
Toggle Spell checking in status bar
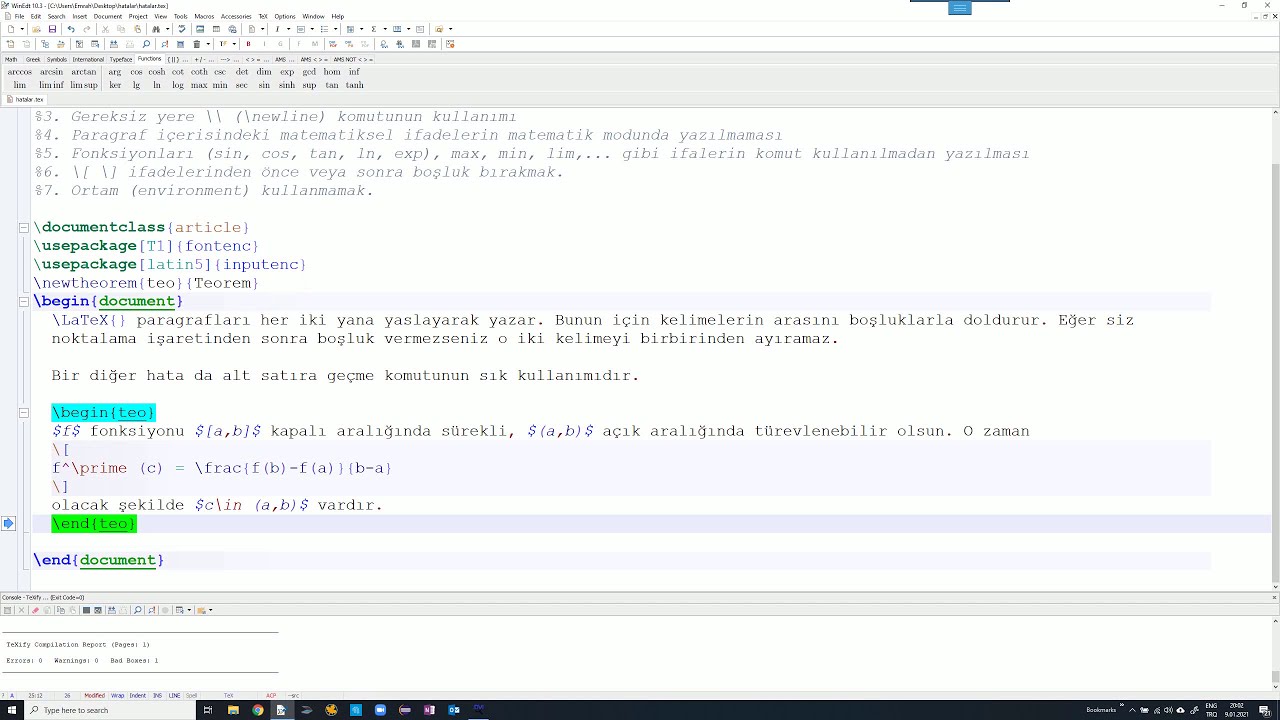pyautogui.click(x=191, y=695)
